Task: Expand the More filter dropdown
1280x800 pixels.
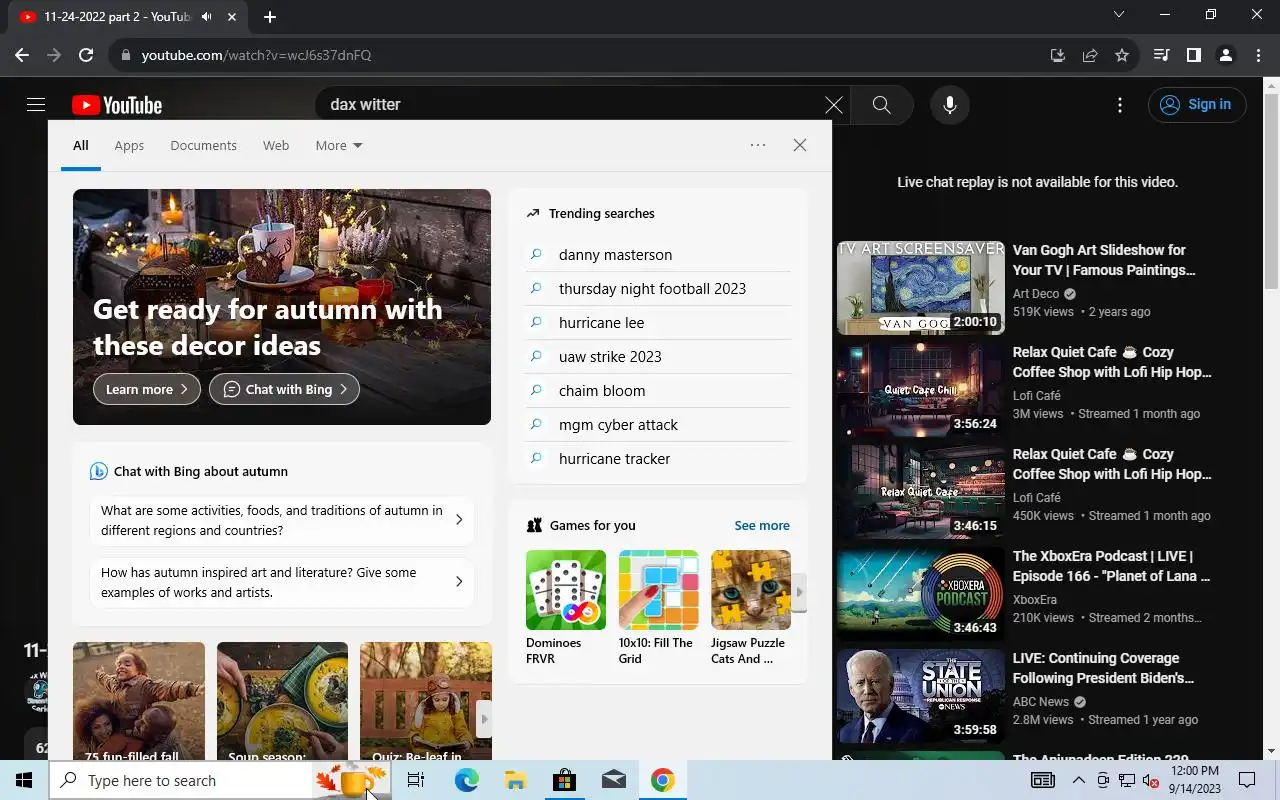Action: pos(339,145)
